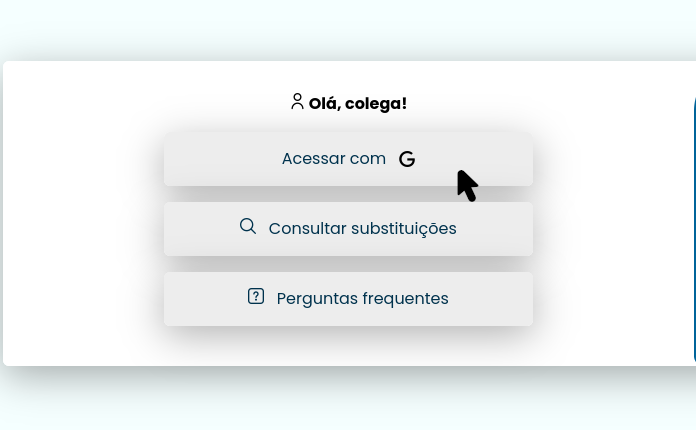Screen dimensions: 696x430
Task: Select the logo after "Acessar com"
Action: pos(407,159)
